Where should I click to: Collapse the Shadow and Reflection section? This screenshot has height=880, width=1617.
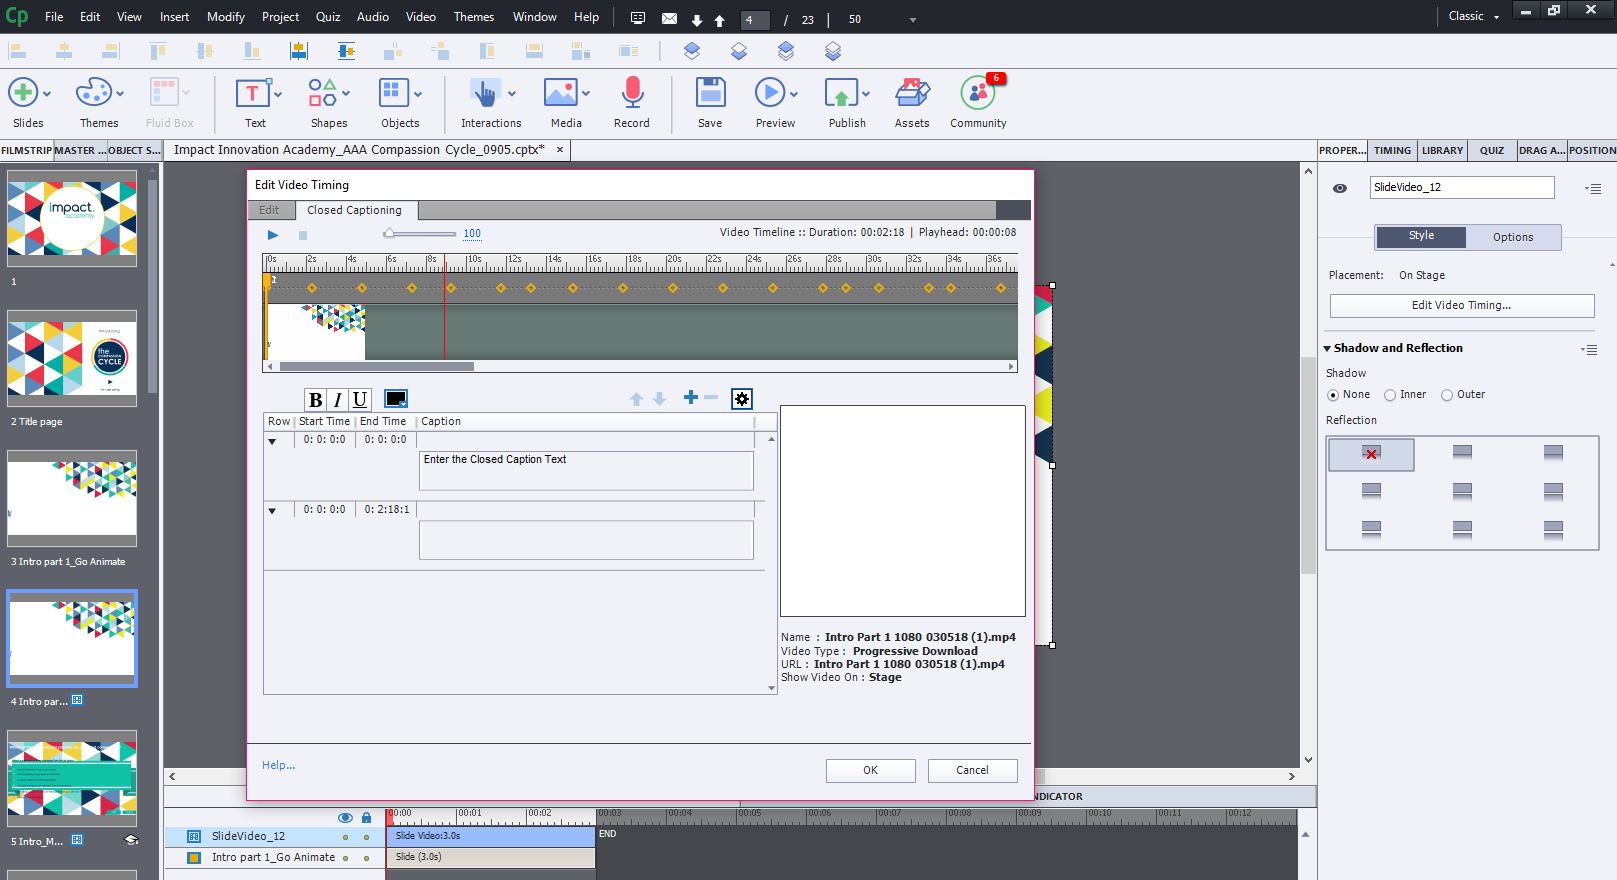pos(1327,348)
